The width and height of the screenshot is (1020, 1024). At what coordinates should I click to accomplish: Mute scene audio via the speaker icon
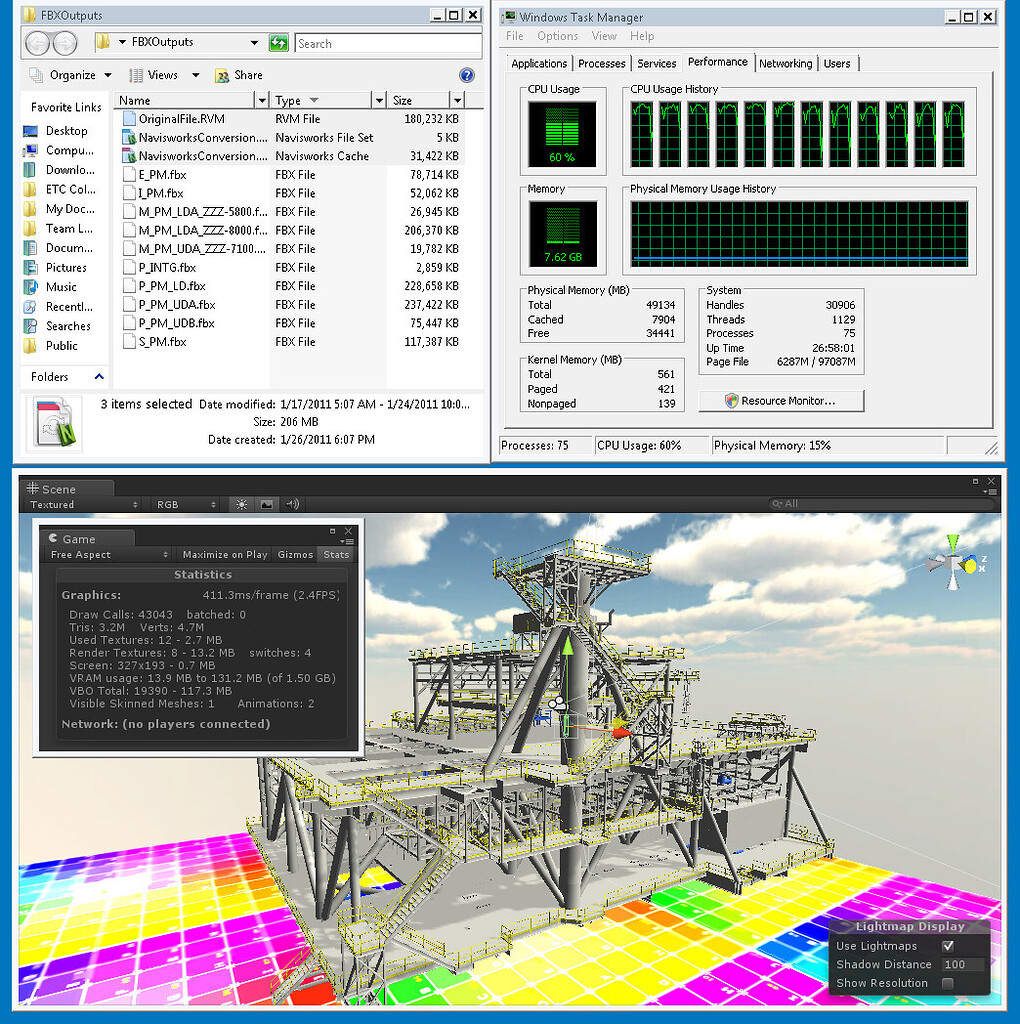(292, 505)
